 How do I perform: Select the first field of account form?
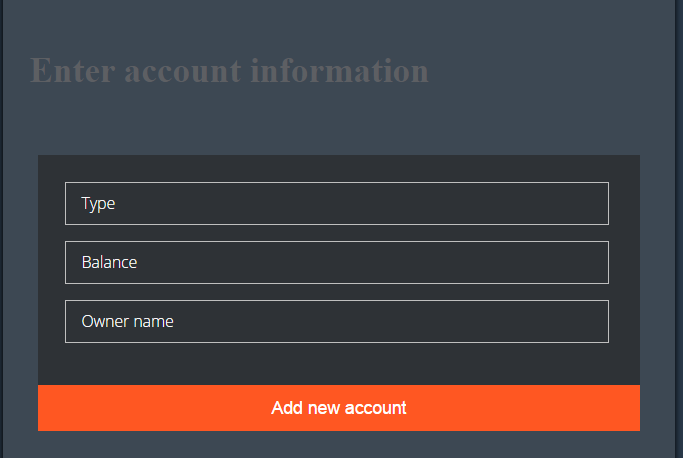click(x=336, y=203)
